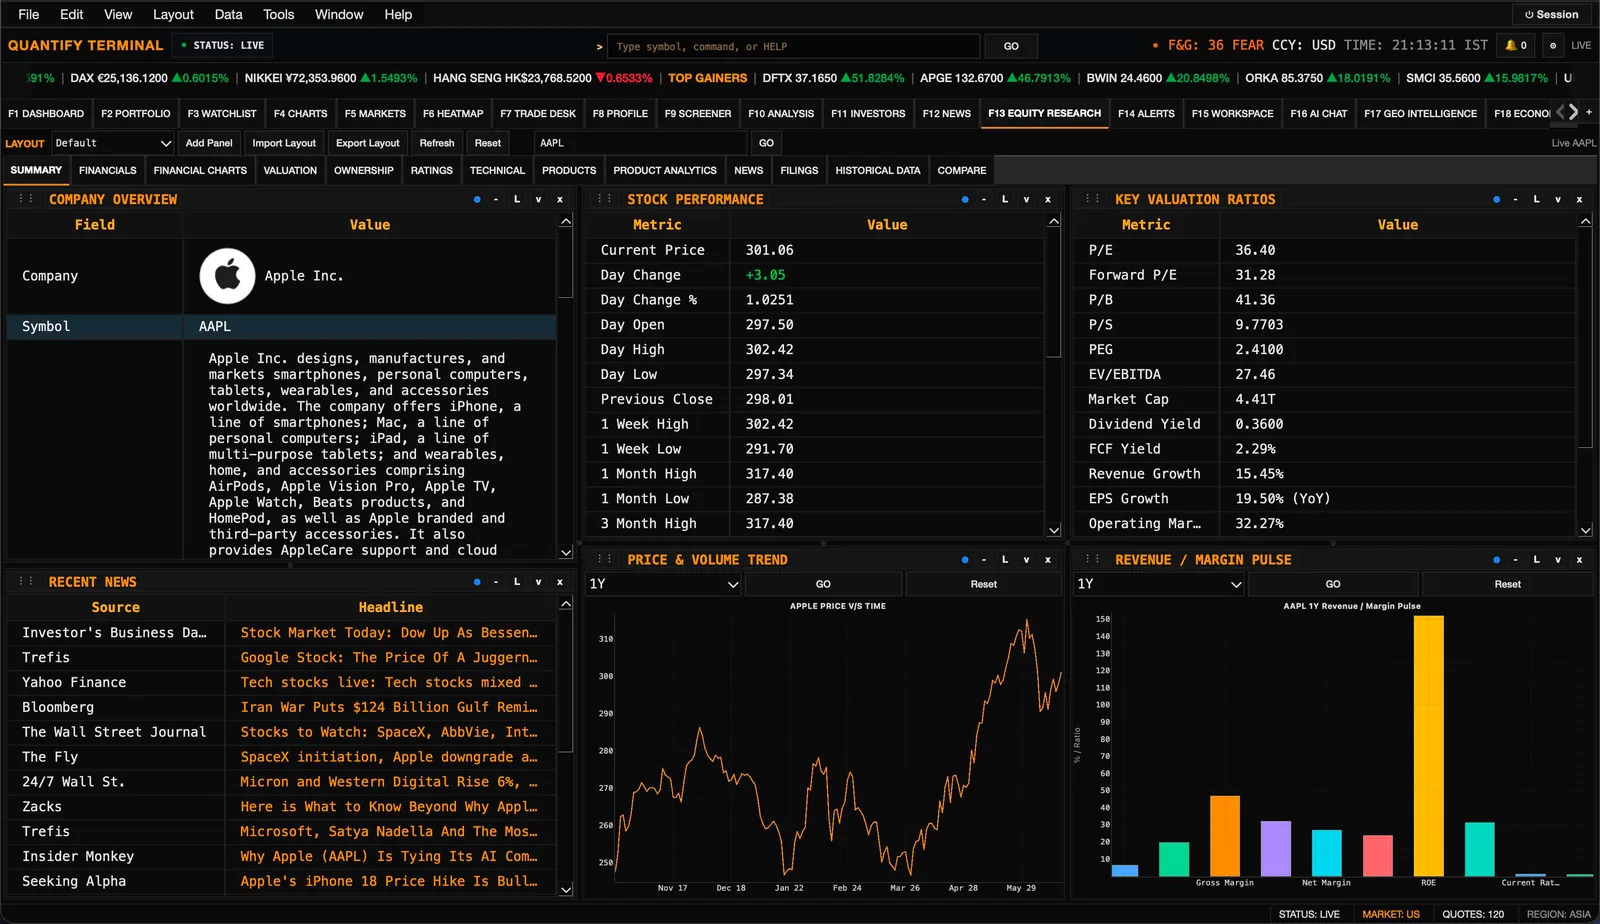Add a new function tab with plus
This screenshot has width=1600, height=924.
[1589, 112]
